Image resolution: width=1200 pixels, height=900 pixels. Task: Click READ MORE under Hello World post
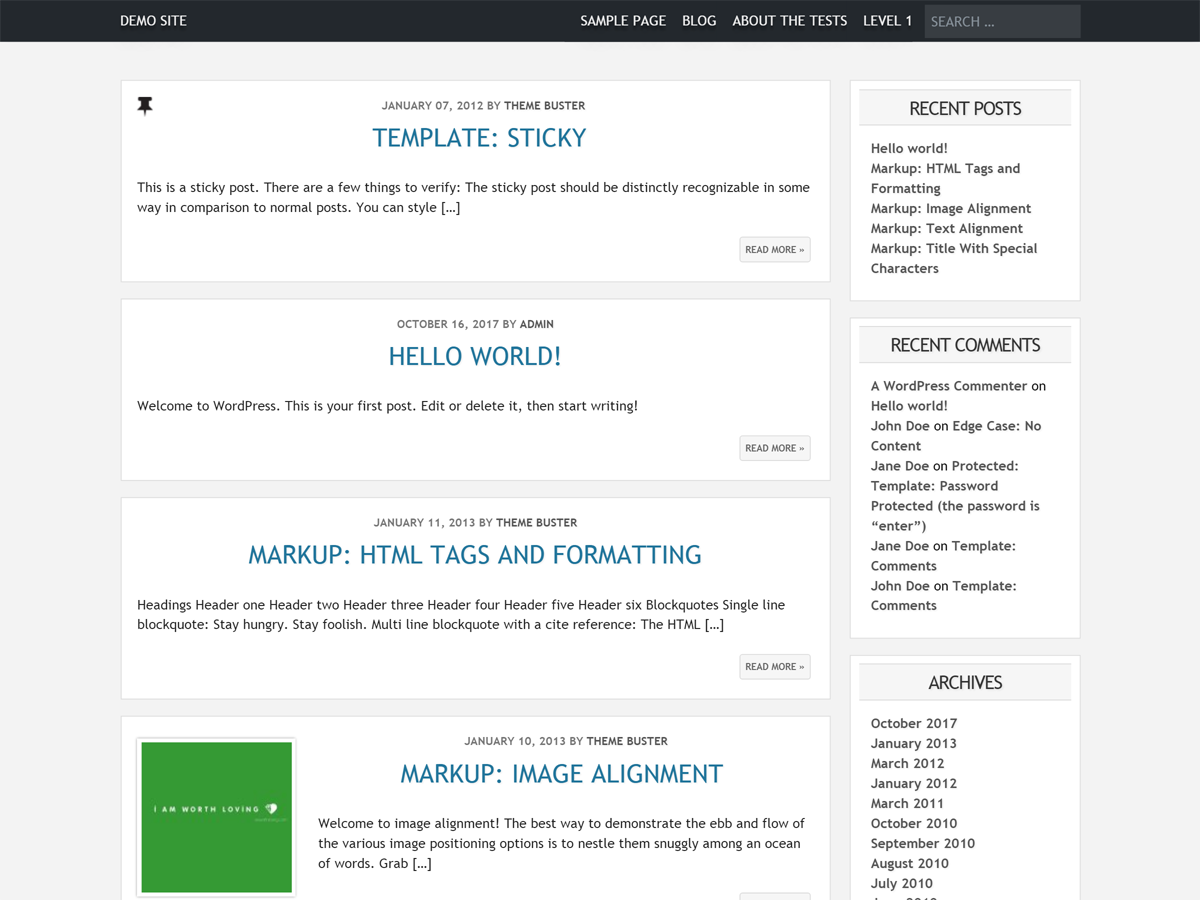pos(774,447)
